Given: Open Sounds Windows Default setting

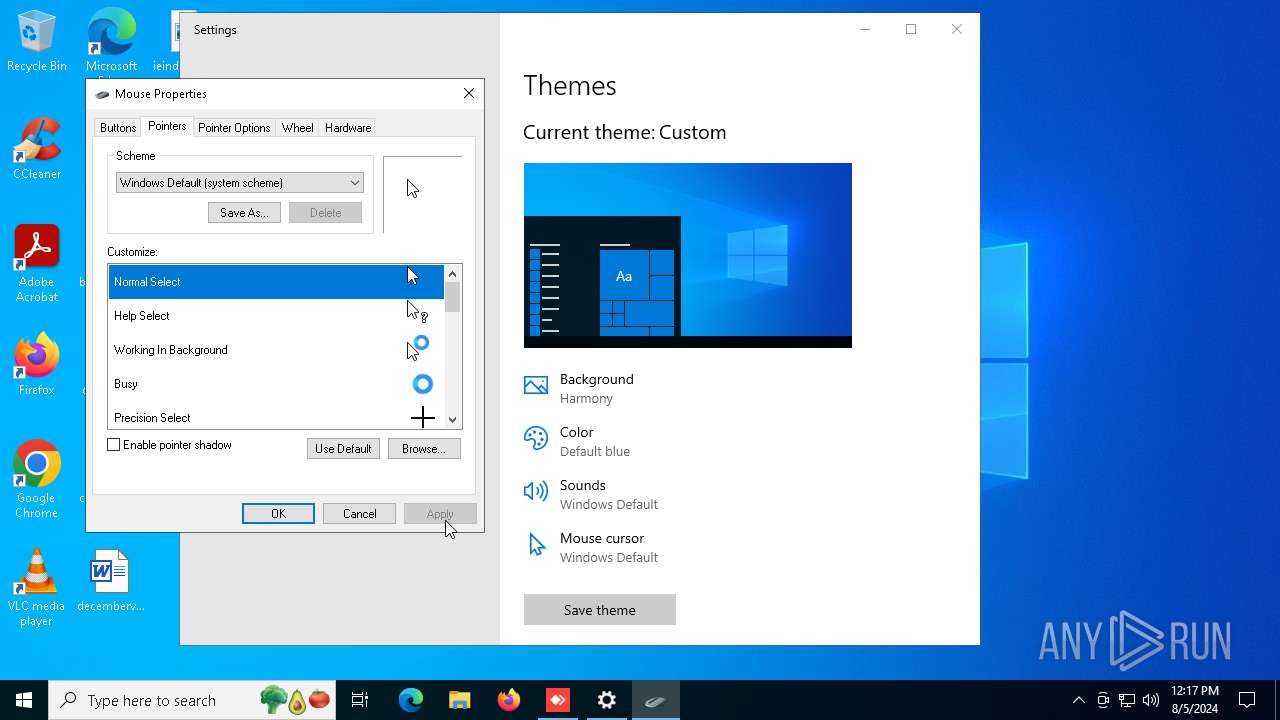Looking at the screenshot, I should click(x=608, y=494).
